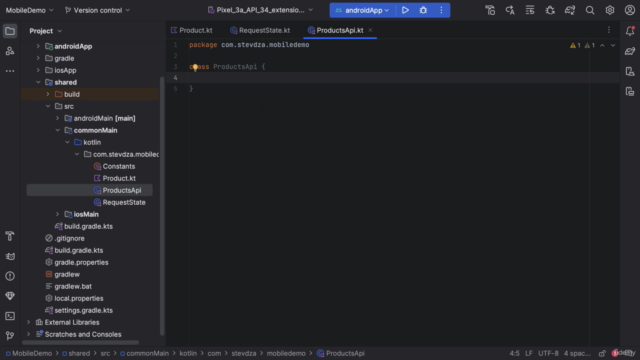
Task: Close the ProductsApi.kt tab
Action: 370,30
